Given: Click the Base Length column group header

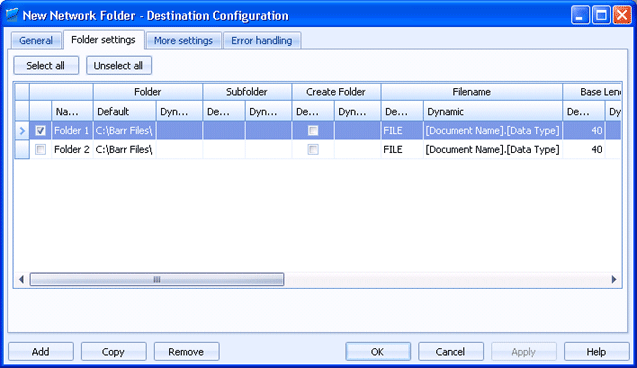Looking at the screenshot, I should coord(592,92).
